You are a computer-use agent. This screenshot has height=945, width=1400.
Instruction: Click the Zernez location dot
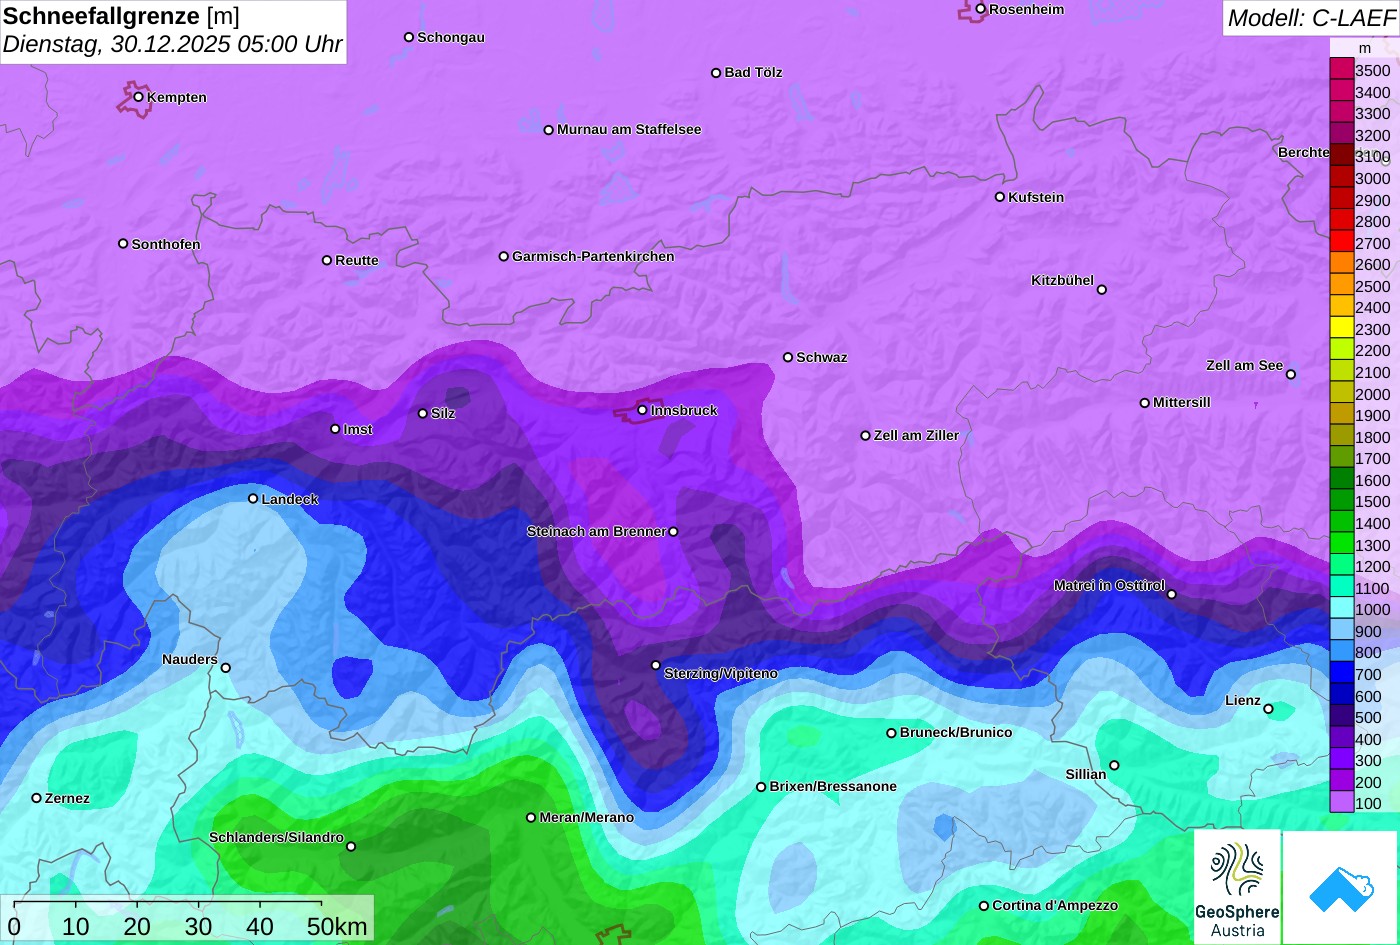tap(37, 798)
